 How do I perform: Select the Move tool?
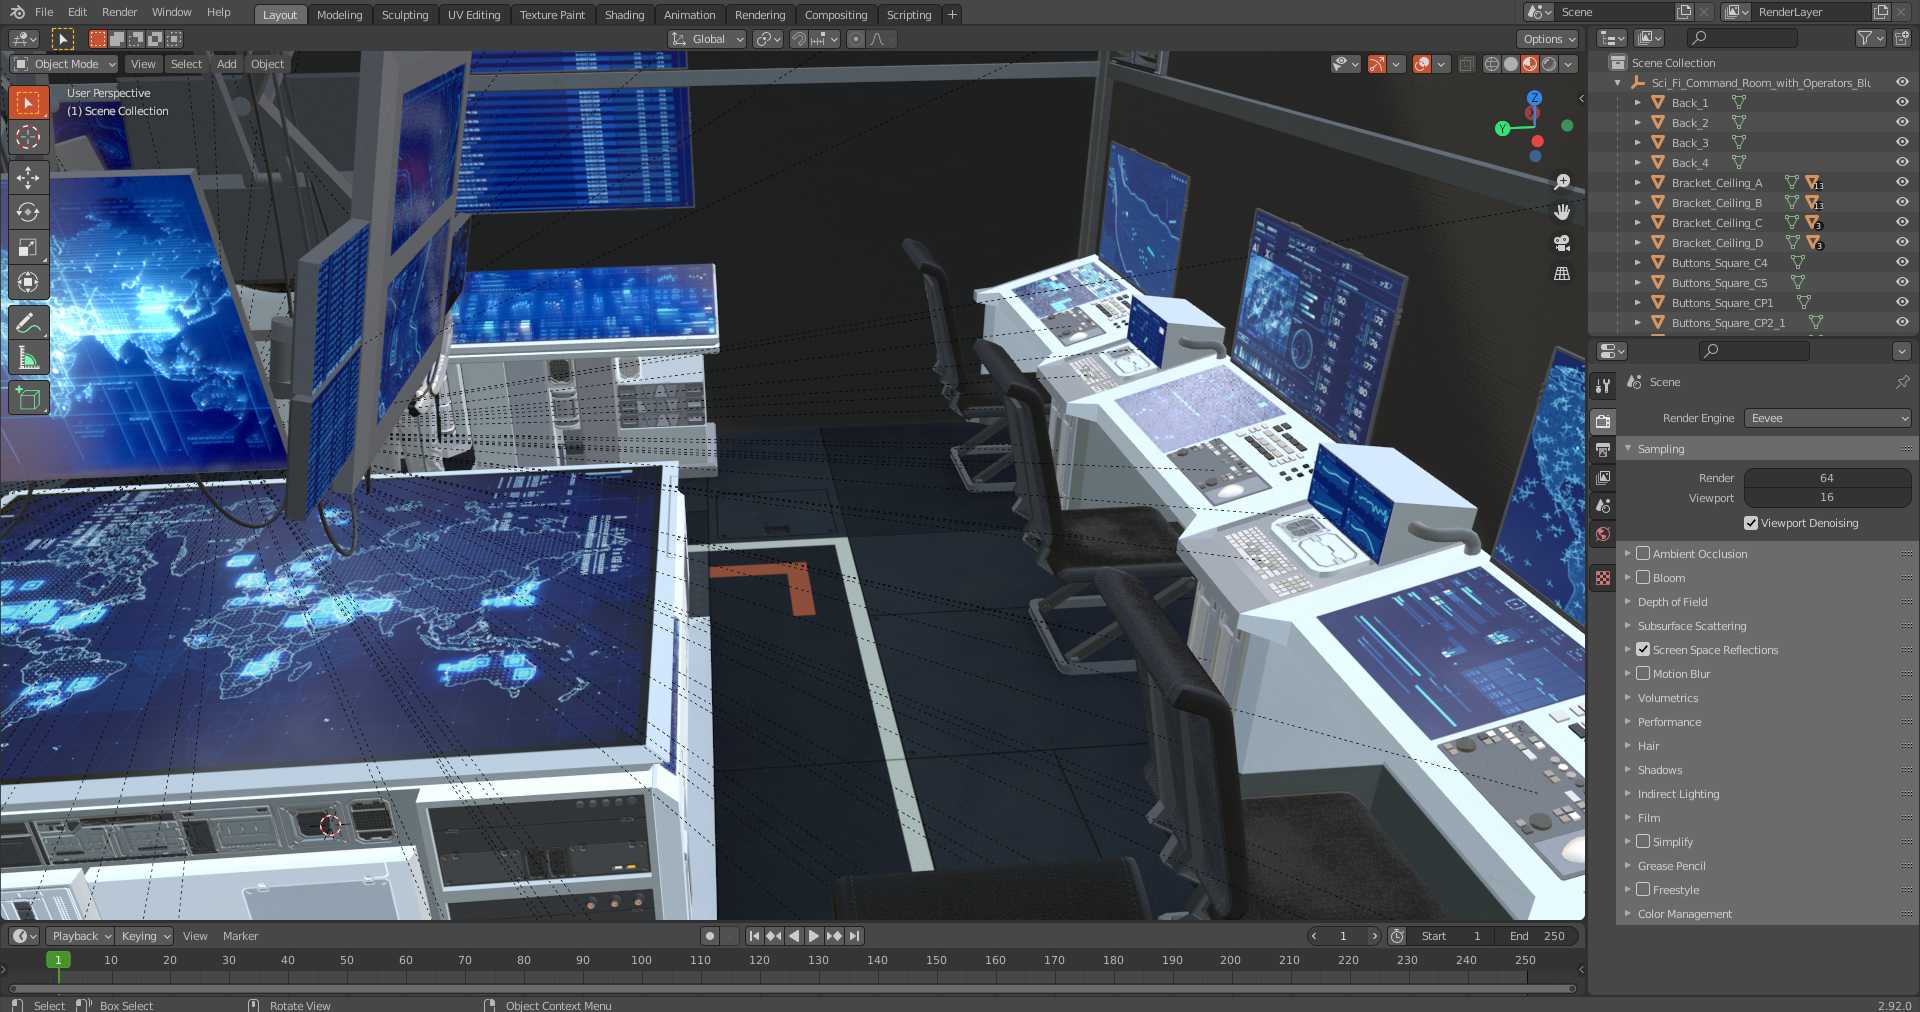28,178
